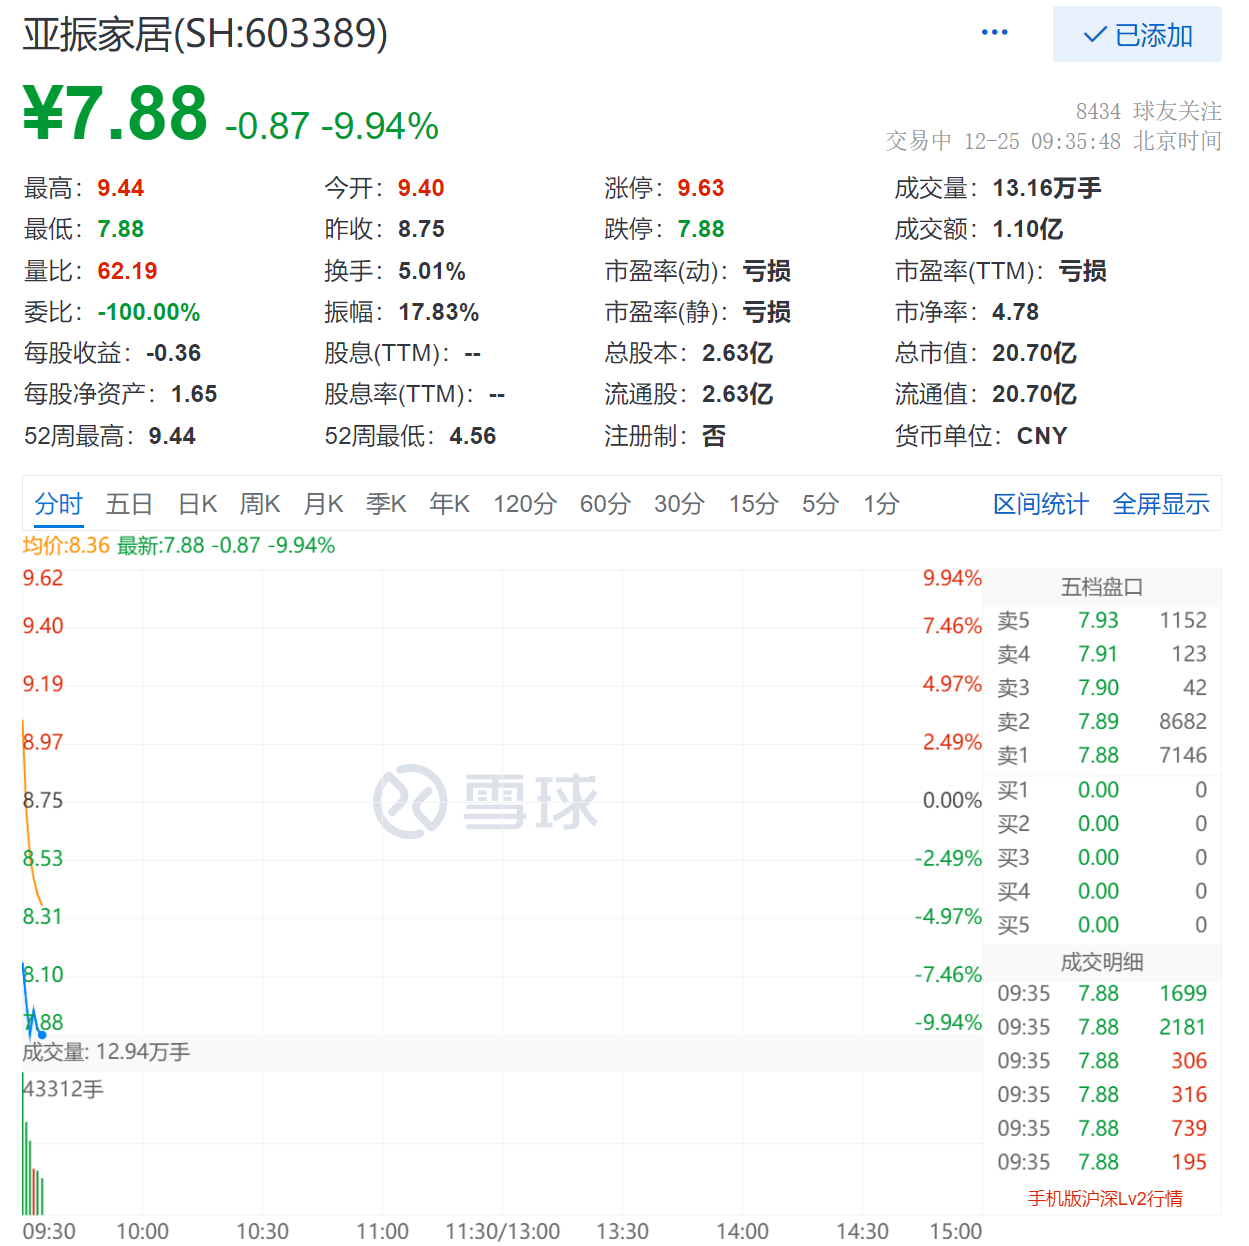Viewport: 1249px width, 1246px height.
Task: Click the 成交量: 12.94万手 chart label
Action: (106, 1052)
